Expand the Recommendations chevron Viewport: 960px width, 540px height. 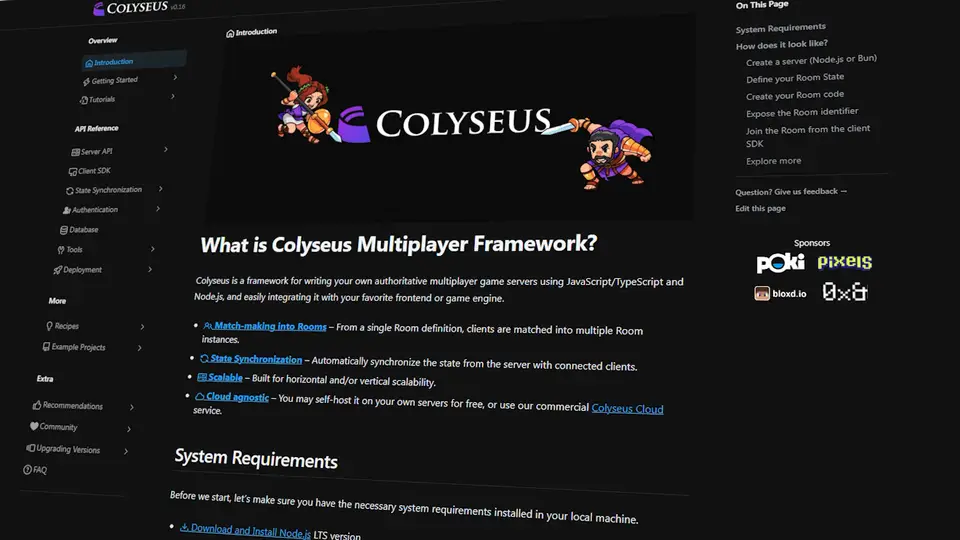click(x=132, y=407)
